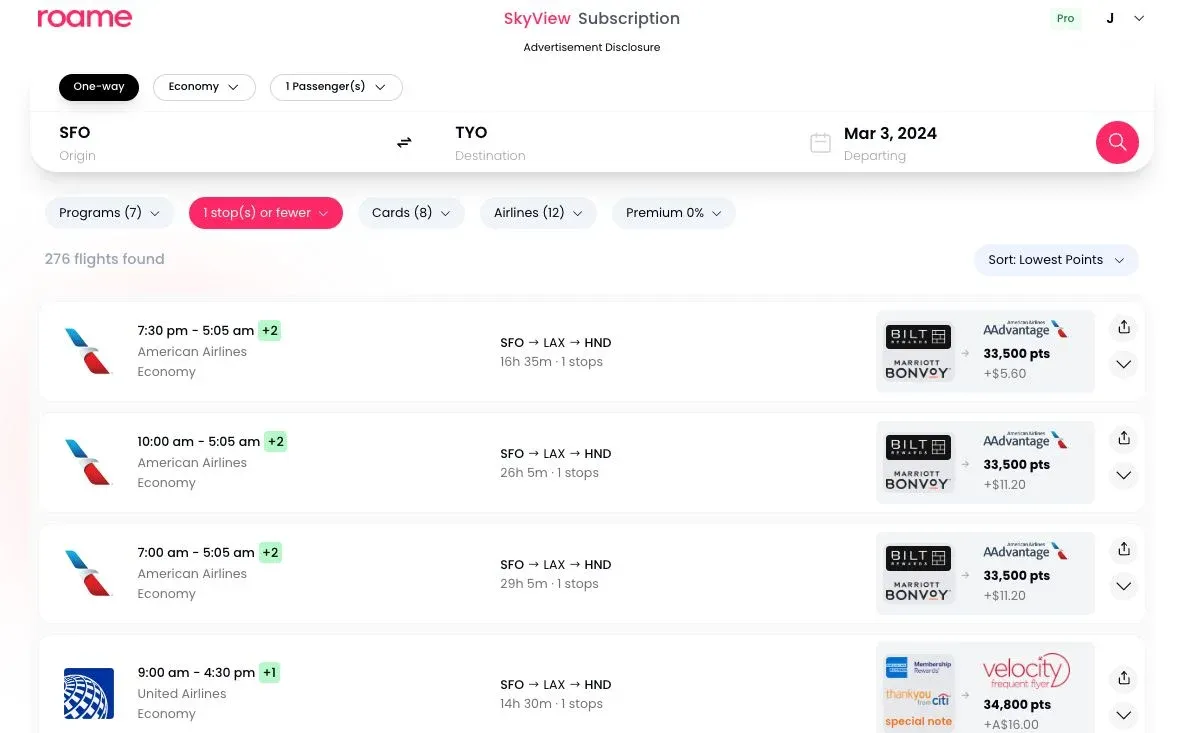Click the +A$16.00 fee text

click(1011, 725)
